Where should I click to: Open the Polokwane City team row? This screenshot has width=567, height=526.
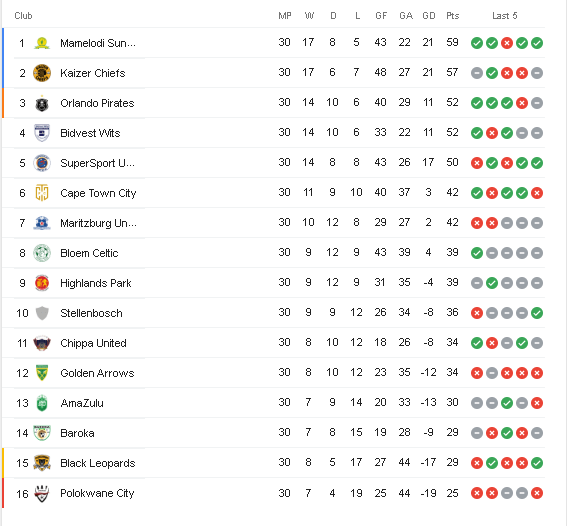point(274,493)
